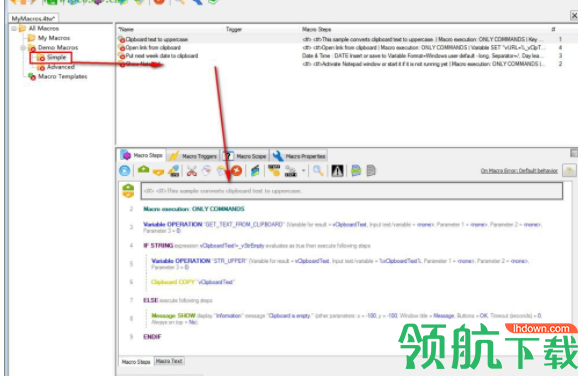The image size is (578, 376).
Task: Click the copy step icon
Action: tap(206, 171)
